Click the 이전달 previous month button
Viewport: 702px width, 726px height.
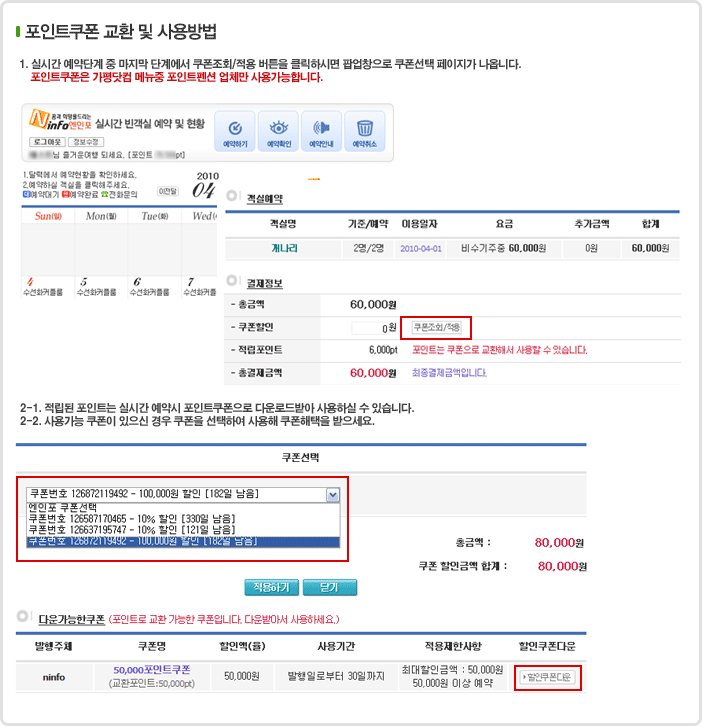[x=169, y=190]
